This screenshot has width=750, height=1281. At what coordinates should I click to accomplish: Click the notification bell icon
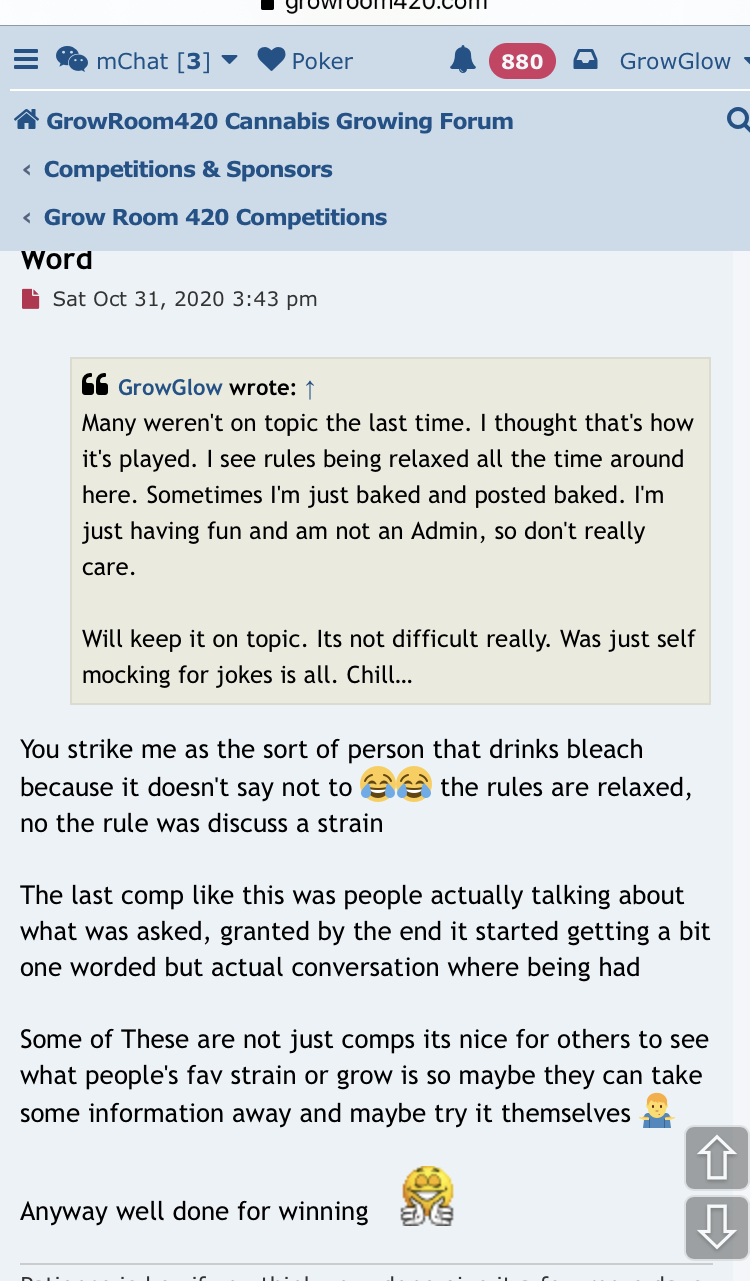point(462,60)
